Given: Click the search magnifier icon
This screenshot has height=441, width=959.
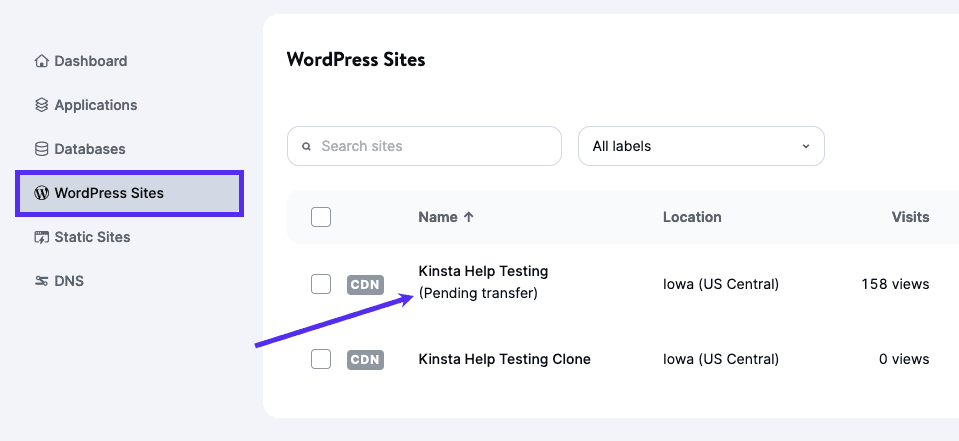Looking at the screenshot, I should click(307, 147).
